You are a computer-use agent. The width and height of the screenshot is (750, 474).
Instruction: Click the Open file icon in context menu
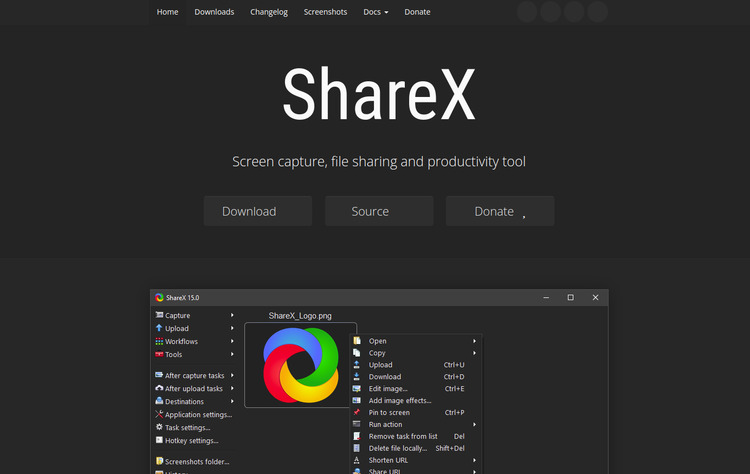pos(357,341)
